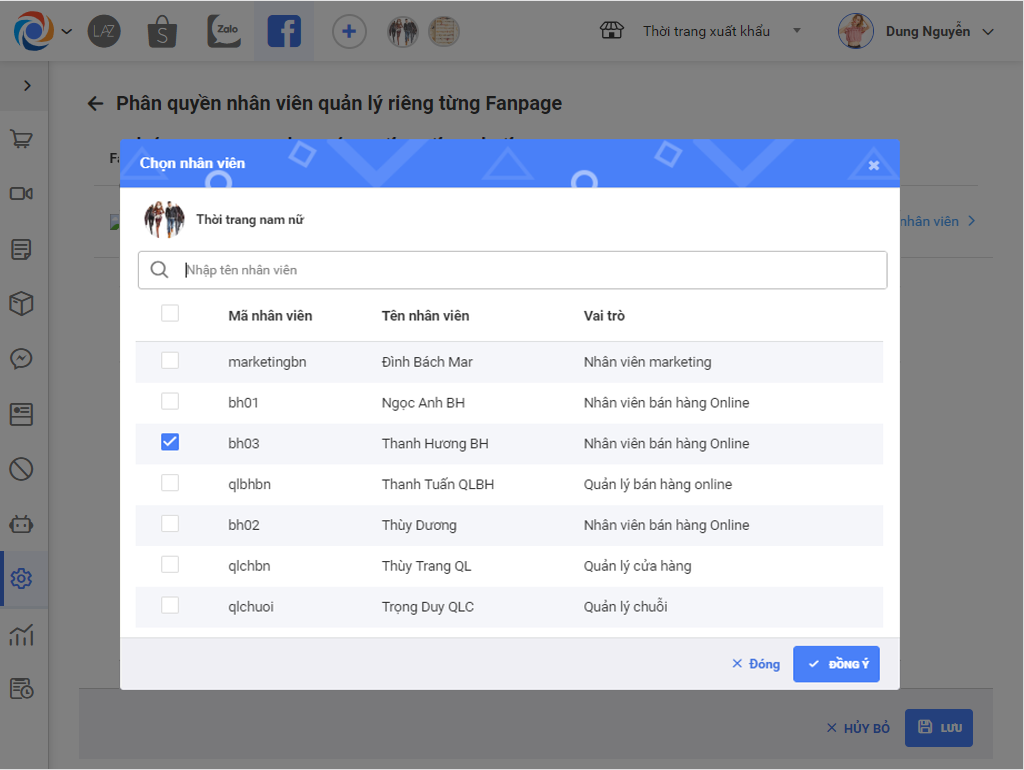This screenshot has width=1024, height=770.
Task: Open the Shopee channel icon
Action: (x=162, y=31)
